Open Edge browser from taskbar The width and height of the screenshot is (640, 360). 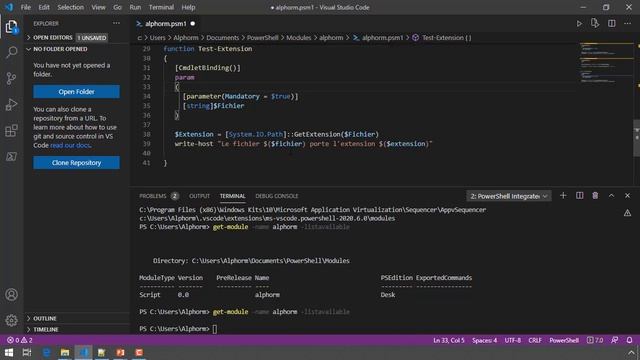pos(46,352)
